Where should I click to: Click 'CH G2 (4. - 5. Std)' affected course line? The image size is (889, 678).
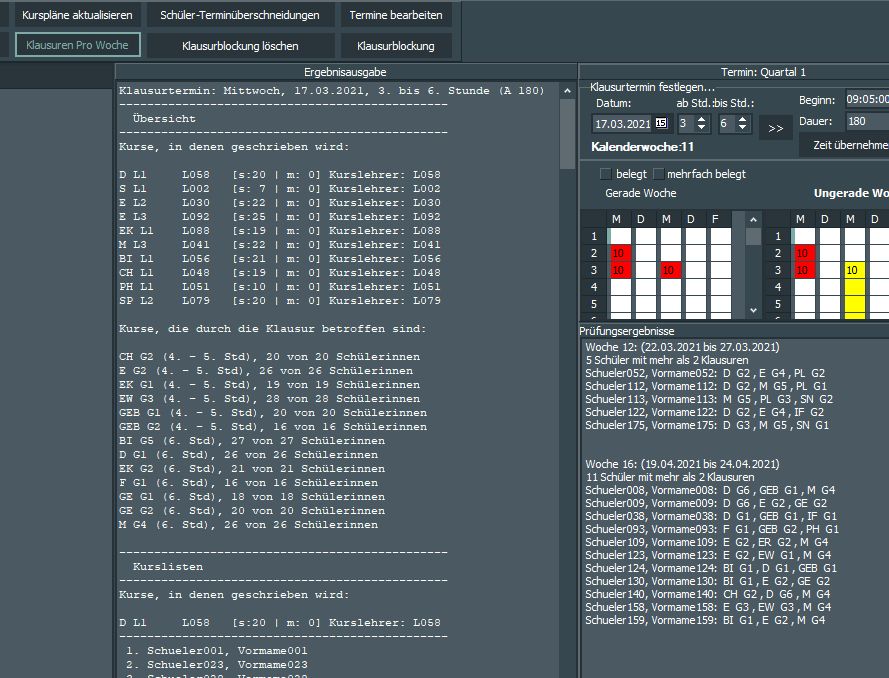269,357
